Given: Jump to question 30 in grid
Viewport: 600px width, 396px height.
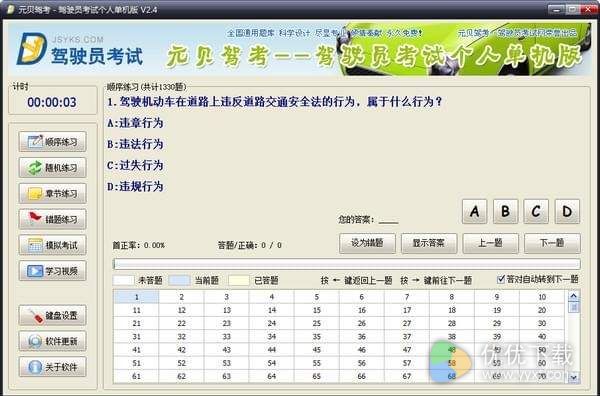Looking at the screenshot, I should point(542,323).
